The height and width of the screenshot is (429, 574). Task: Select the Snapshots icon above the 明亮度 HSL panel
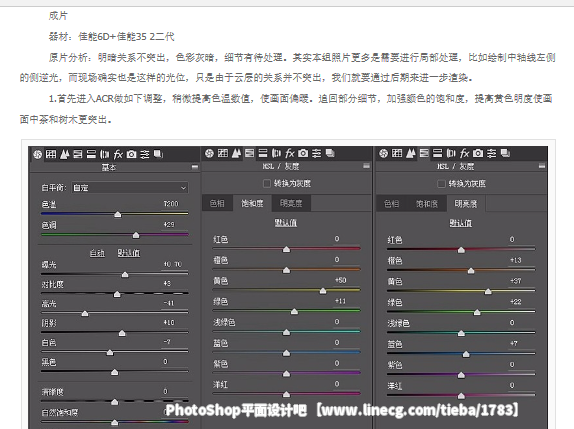click(x=505, y=153)
